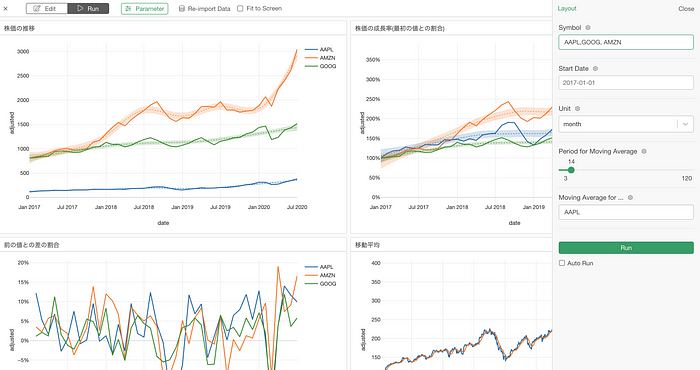Click the Run play triangle icon
Screen dimensions: 700x370
click(80, 8)
